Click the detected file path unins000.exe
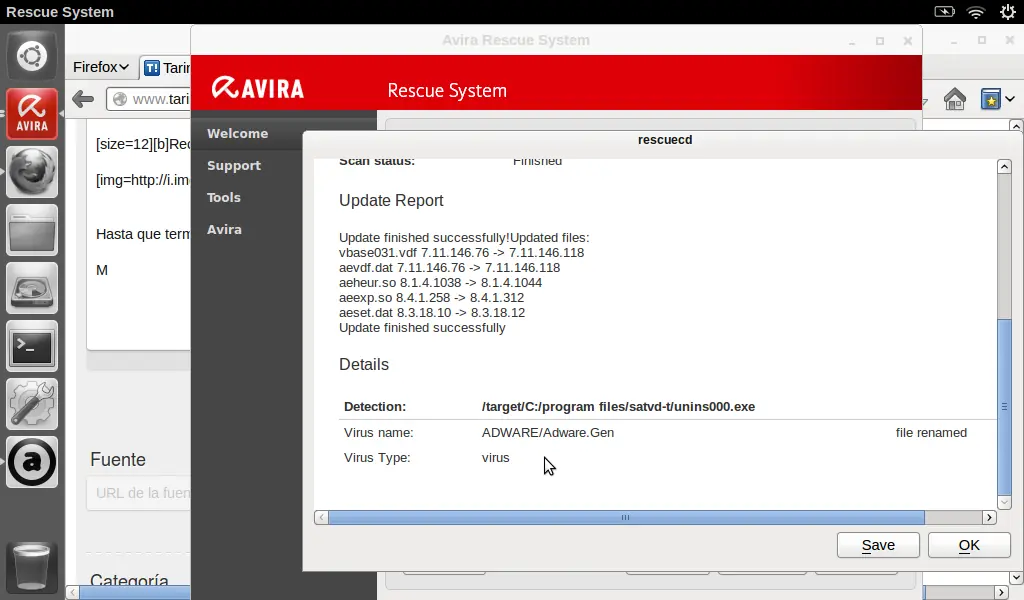 coord(618,407)
